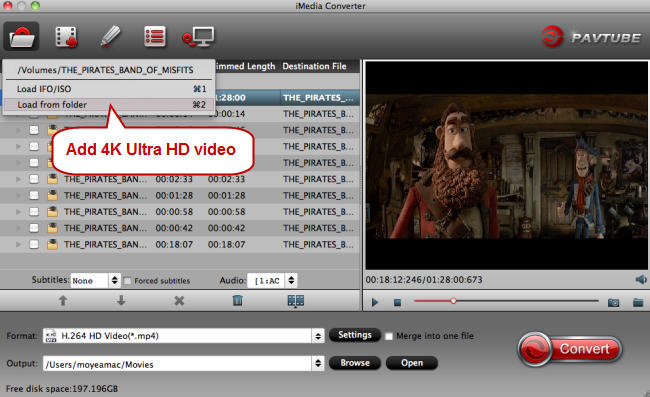Mute the preview with the speaker icon

click(x=641, y=279)
